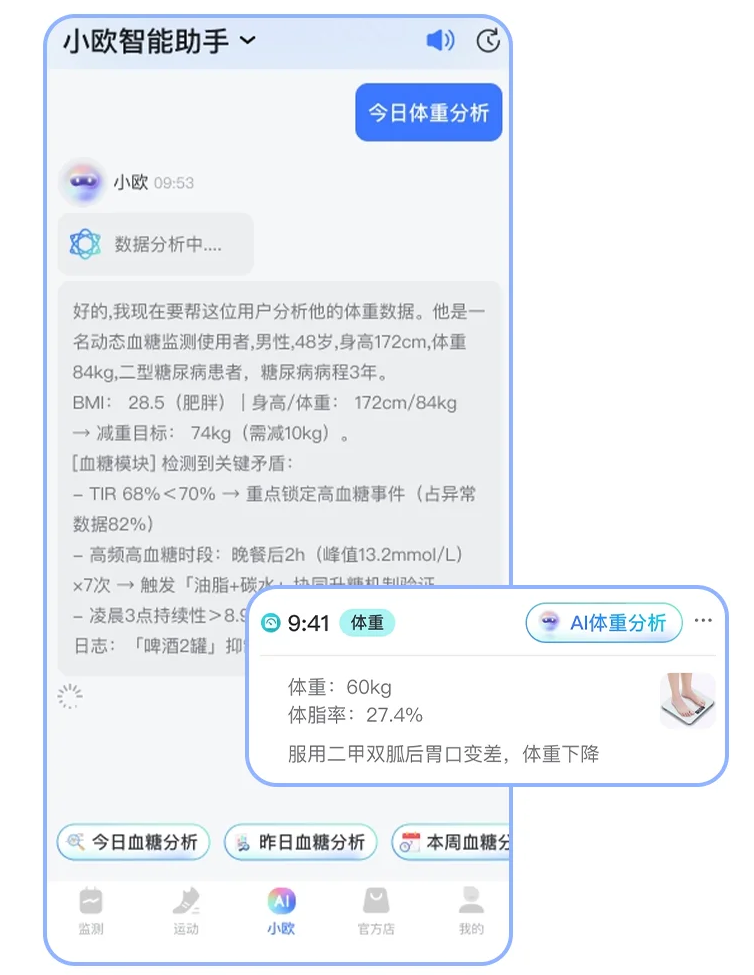Open chat history clock icon

pyautogui.click(x=488, y=41)
